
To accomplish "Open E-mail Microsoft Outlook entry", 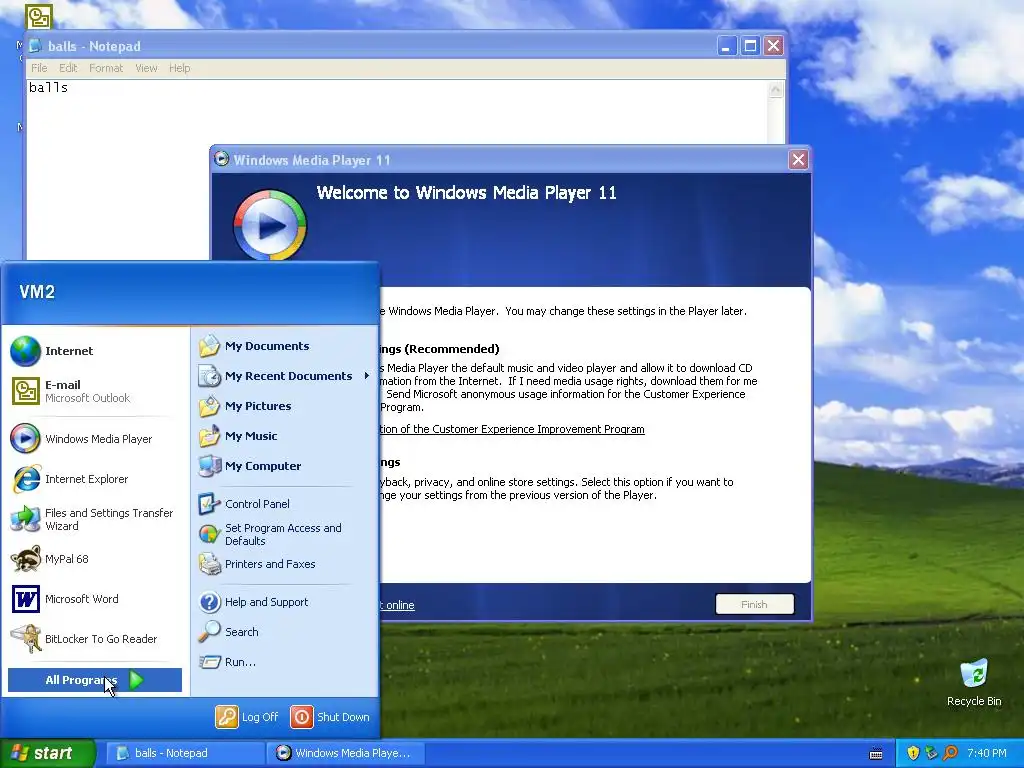I will (x=95, y=391).
